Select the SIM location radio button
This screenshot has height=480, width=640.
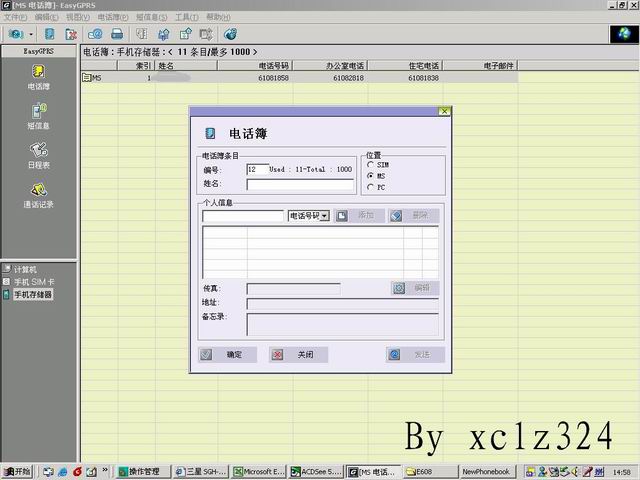point(370,164)
